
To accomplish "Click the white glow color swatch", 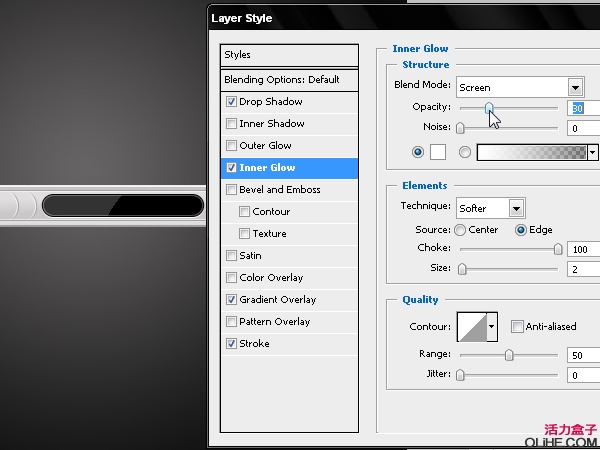I will [438, 152].
